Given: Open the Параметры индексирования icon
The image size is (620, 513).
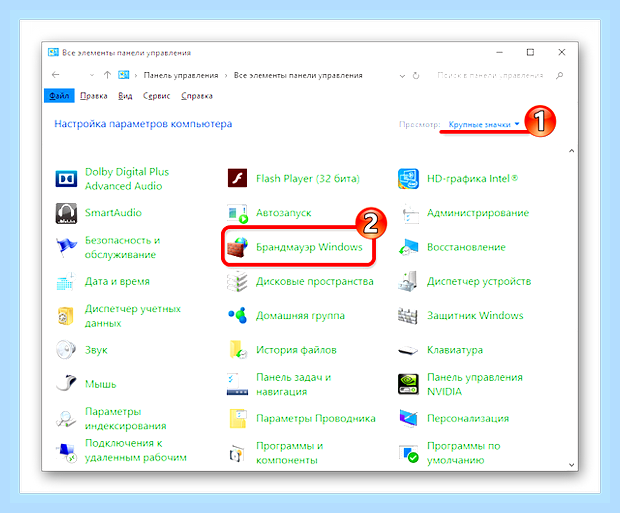Looking at the screenshot, I should point(66,418).
